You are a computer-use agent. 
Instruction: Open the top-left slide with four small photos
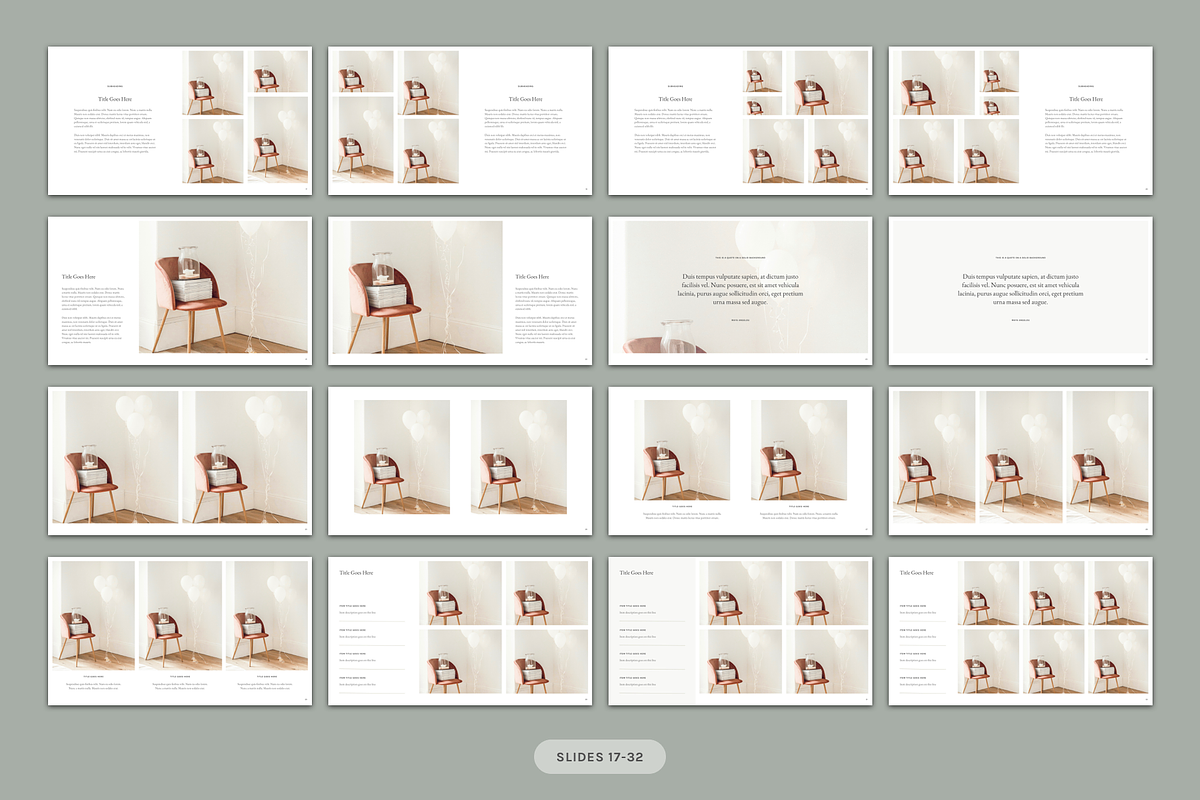coord(177,117)
